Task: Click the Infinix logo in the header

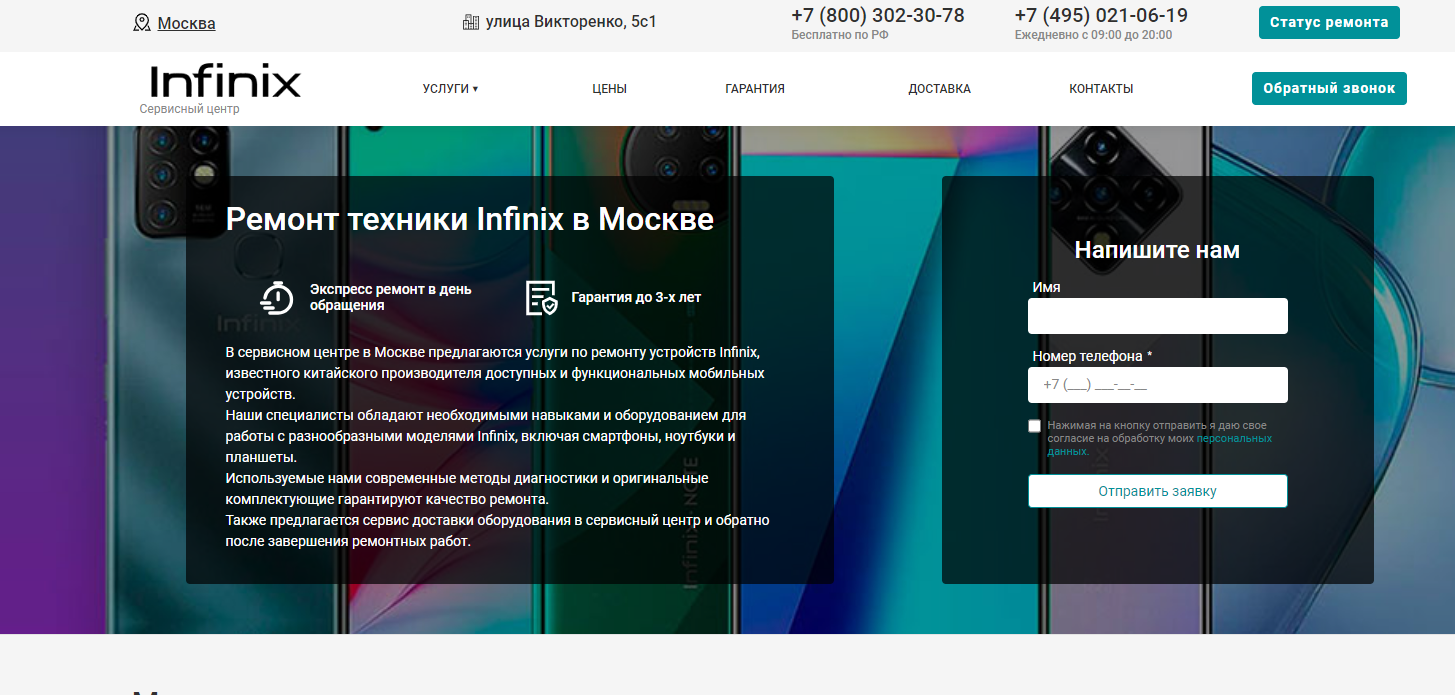Action: coord(225,82)
